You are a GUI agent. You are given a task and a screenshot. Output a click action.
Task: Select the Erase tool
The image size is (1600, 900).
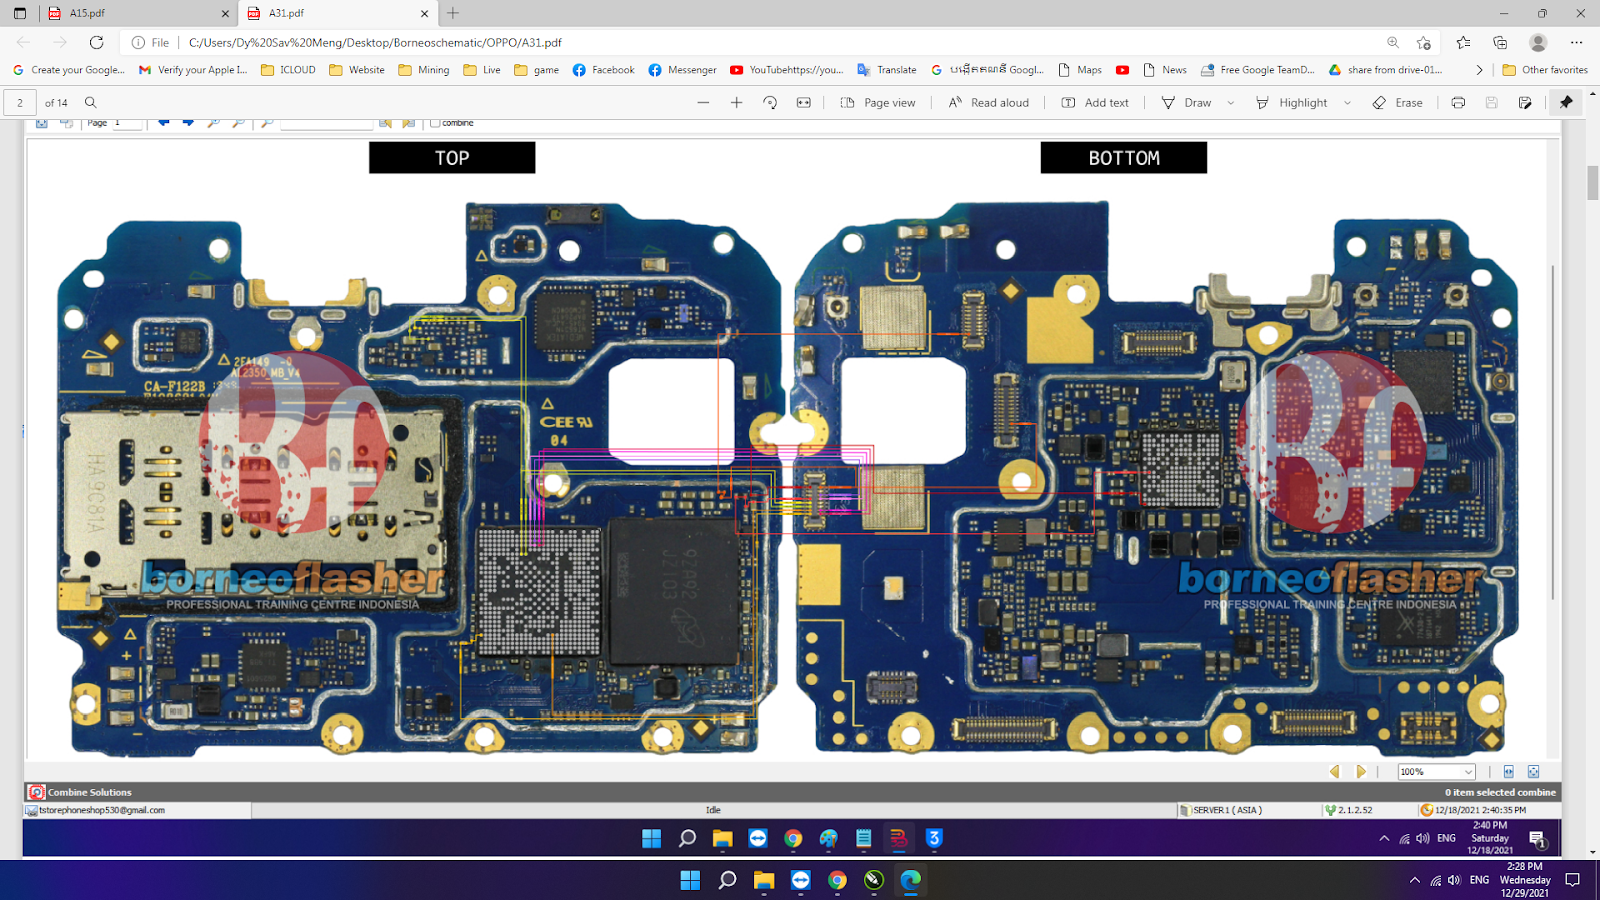(x=1398, y=102)
